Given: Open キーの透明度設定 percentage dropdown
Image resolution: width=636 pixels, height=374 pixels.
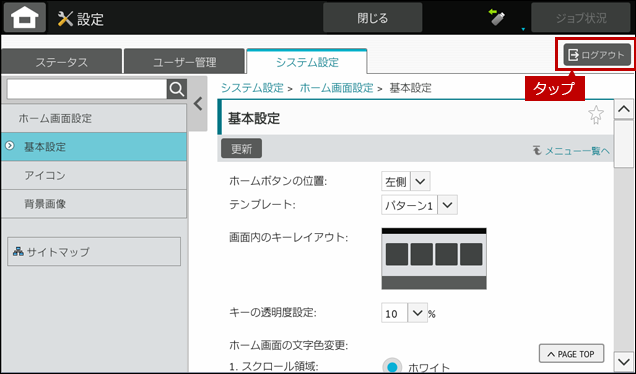Looking at the screenshot, I should [404, 313].
